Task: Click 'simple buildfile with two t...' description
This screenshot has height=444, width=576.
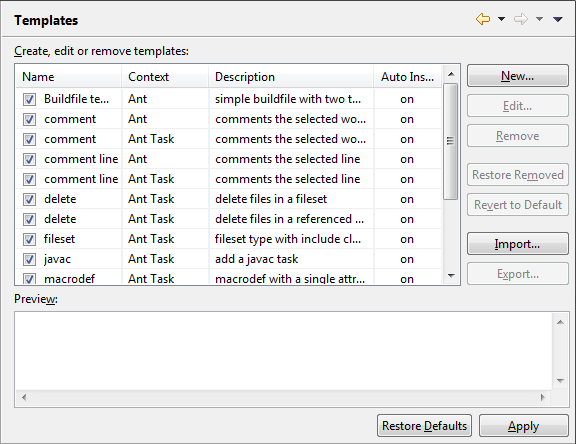Action: coord(288,99)
